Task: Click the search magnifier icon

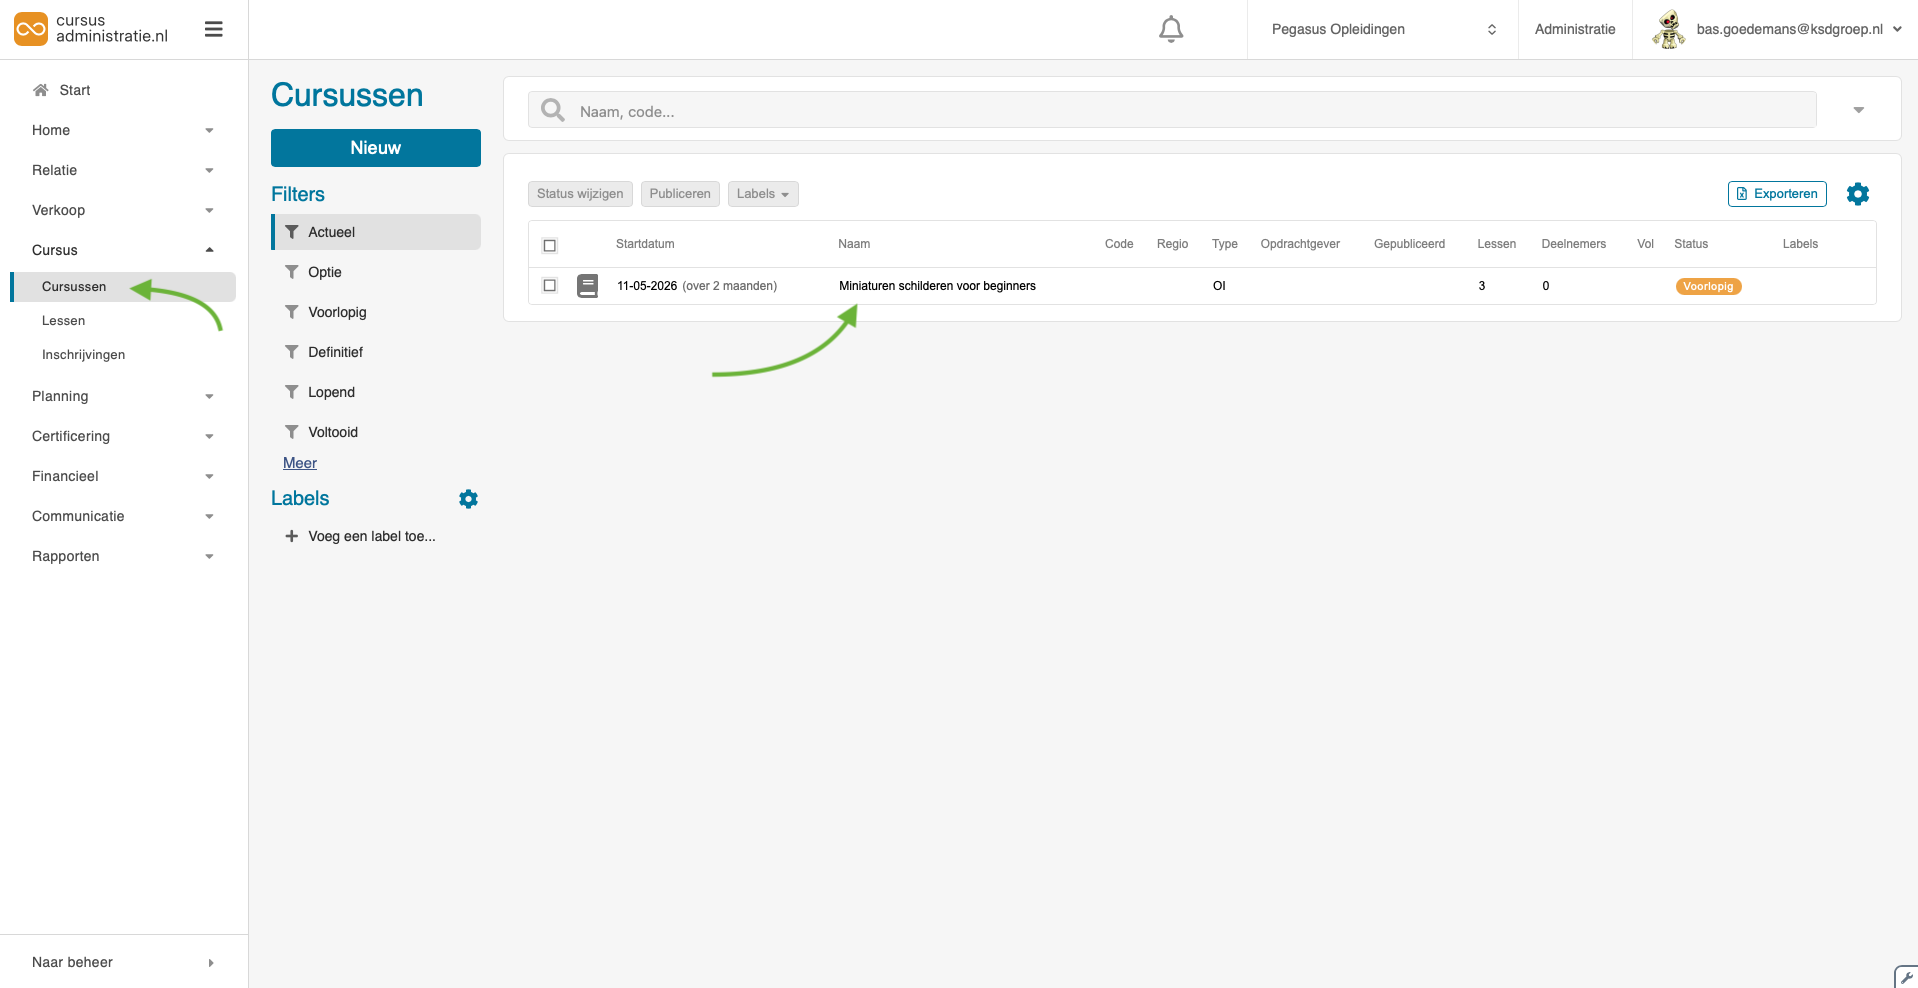Action: [x=553, y=110]
